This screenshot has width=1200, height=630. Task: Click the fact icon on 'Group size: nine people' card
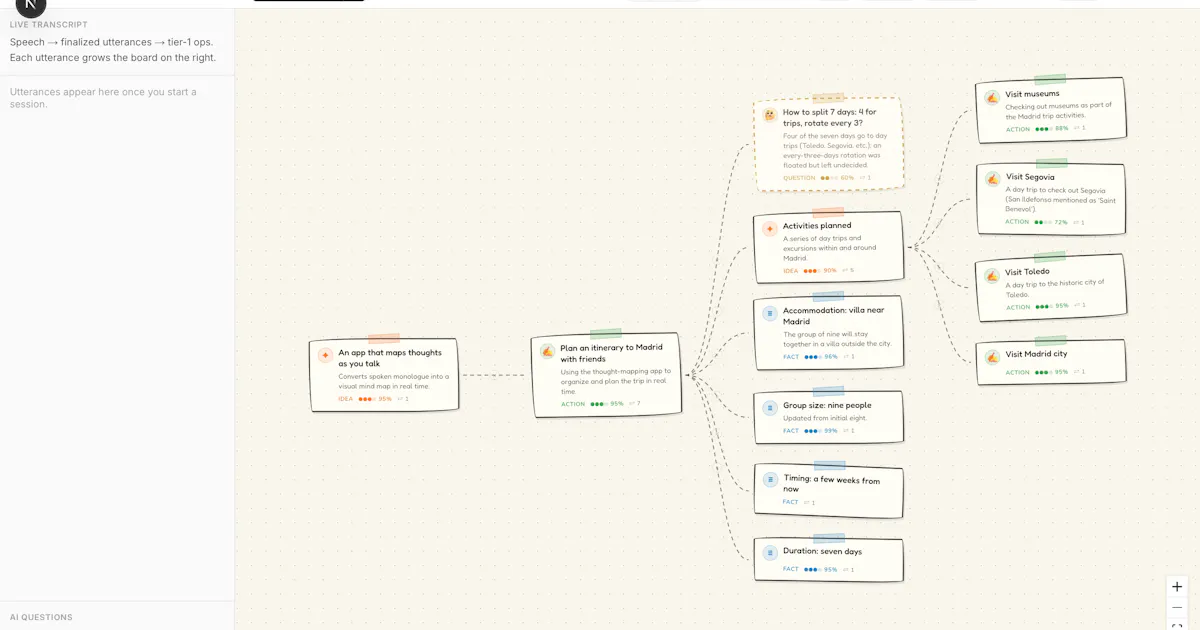point(770,408)
